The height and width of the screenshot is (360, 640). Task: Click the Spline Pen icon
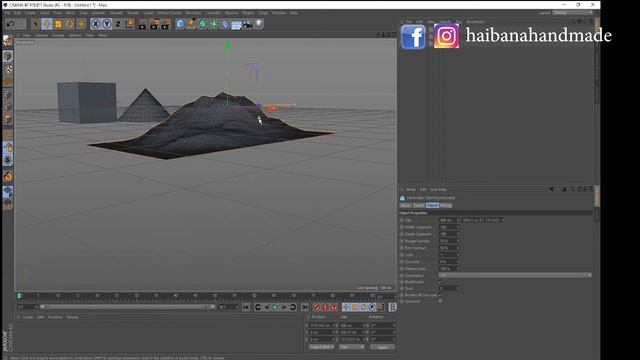(191, 24)
